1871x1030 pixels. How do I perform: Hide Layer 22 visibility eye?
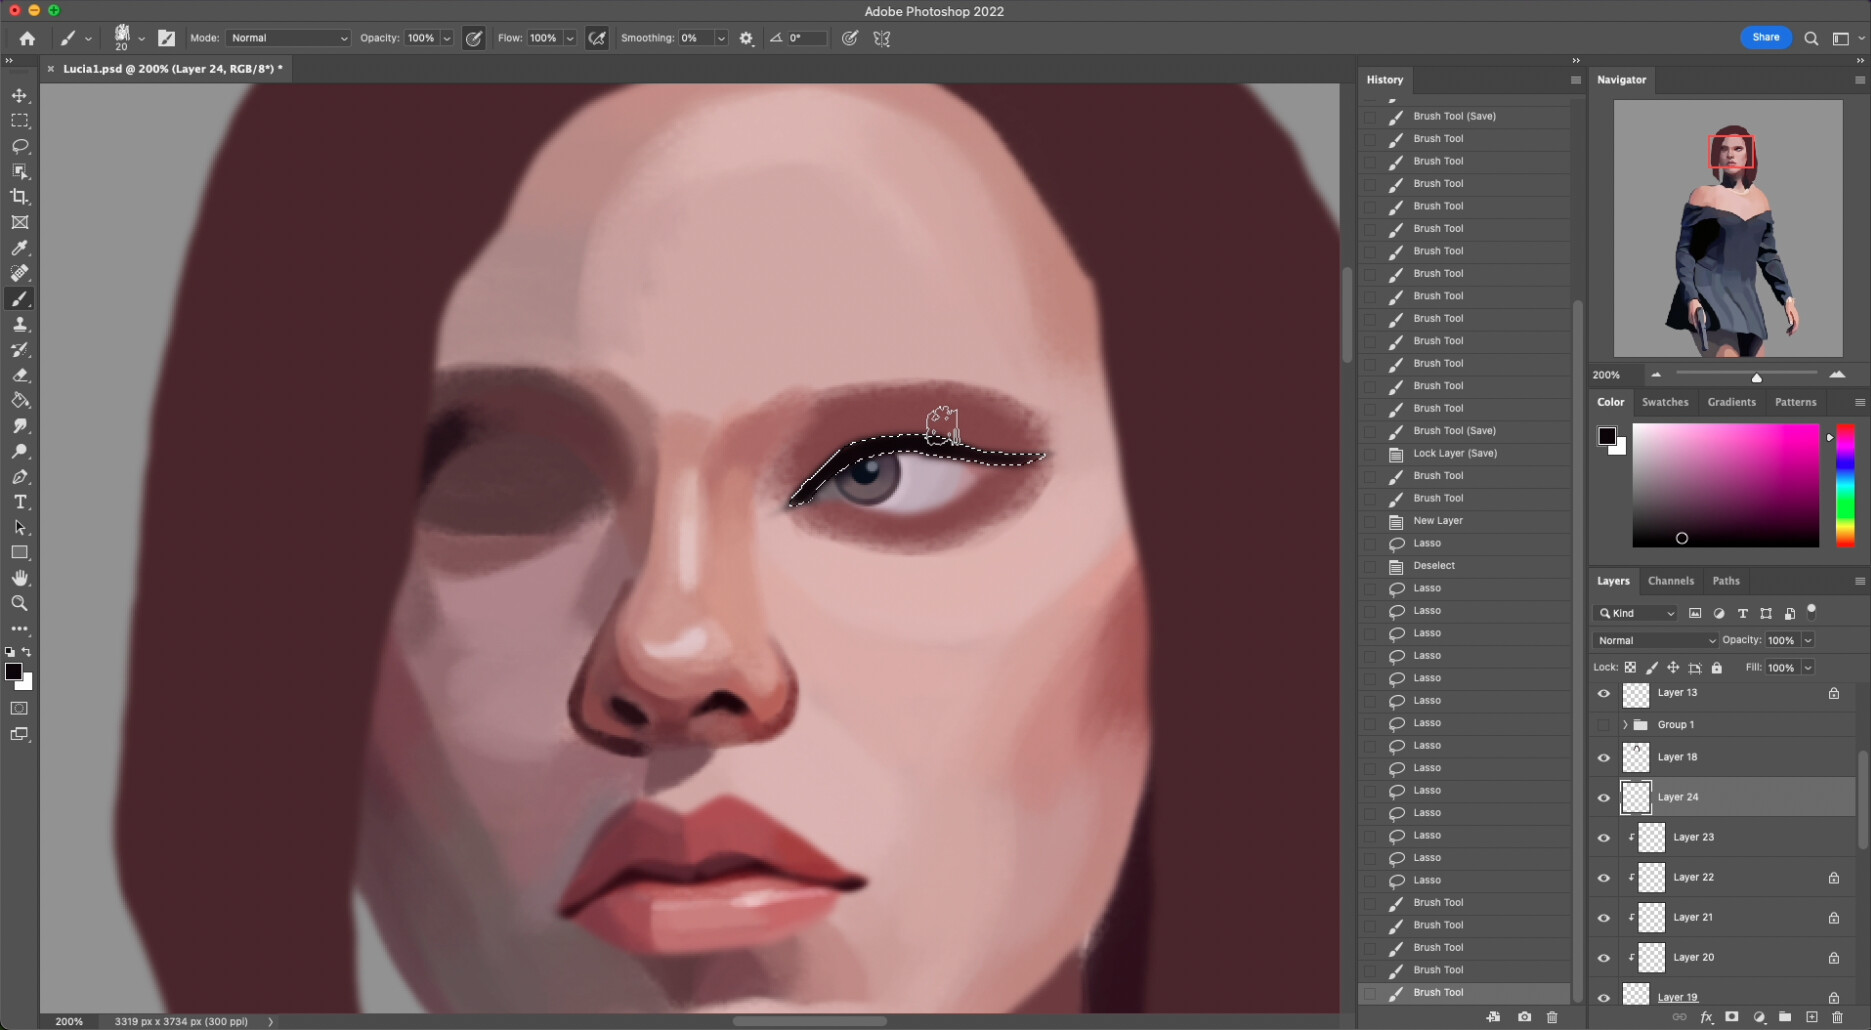click(x=1604, y=878)
